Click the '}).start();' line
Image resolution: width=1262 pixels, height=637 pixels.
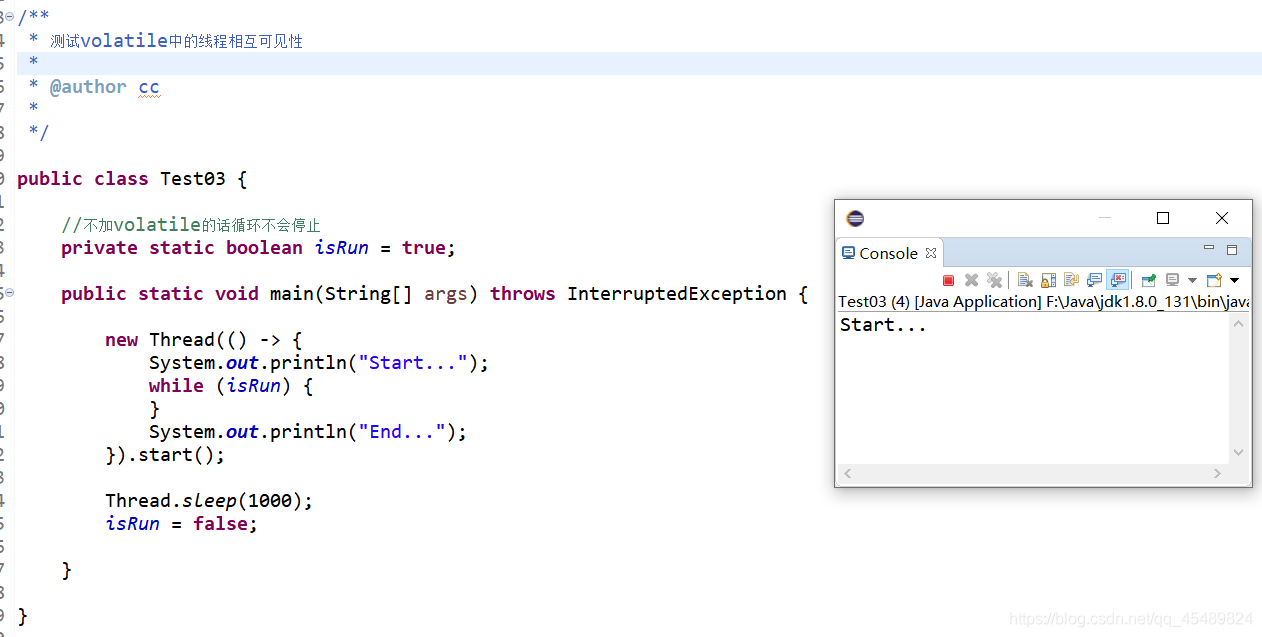click(165, 455)
